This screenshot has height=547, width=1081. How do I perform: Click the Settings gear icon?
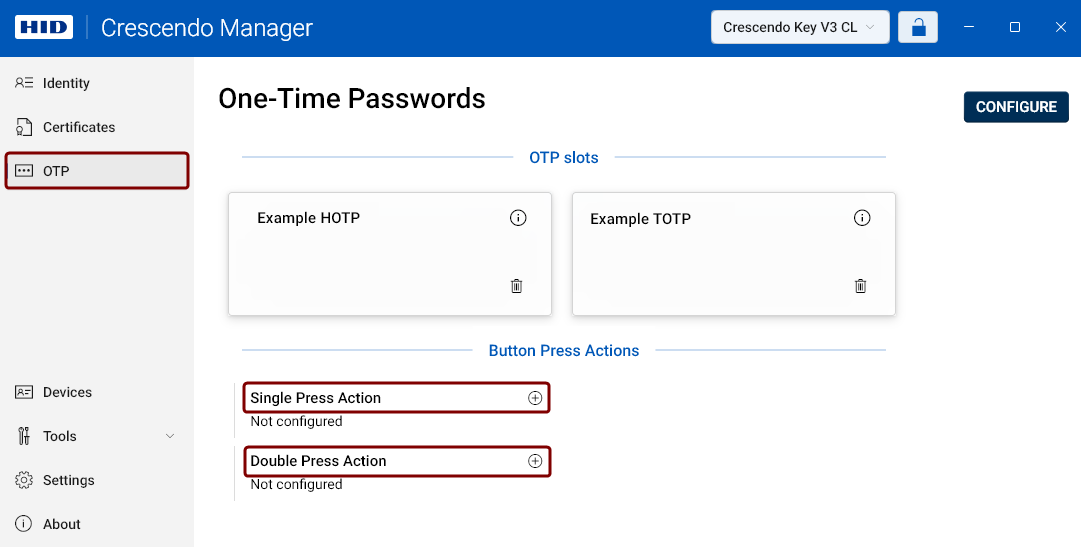coord(24,480)
